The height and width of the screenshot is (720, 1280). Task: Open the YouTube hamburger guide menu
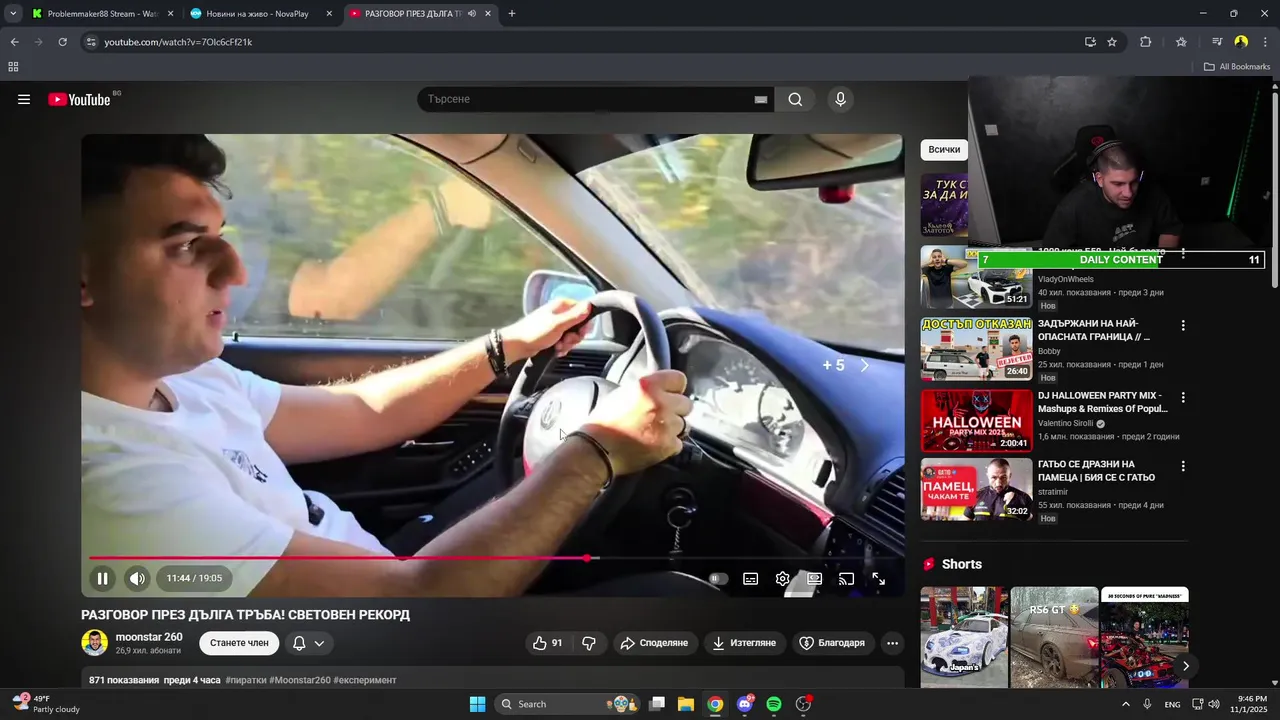point(24,99)
